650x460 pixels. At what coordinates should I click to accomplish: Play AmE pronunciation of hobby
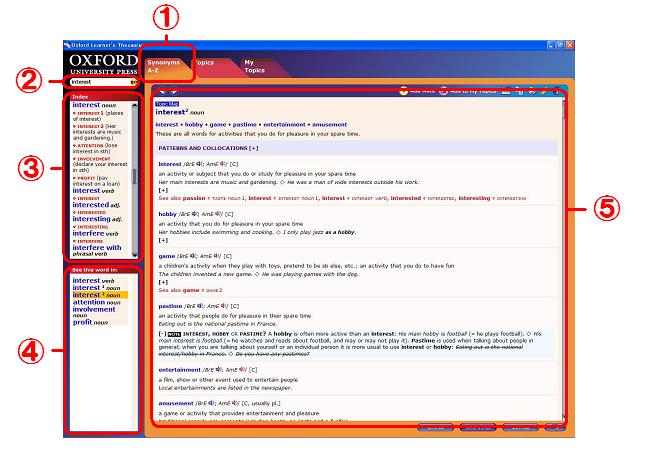217,214
